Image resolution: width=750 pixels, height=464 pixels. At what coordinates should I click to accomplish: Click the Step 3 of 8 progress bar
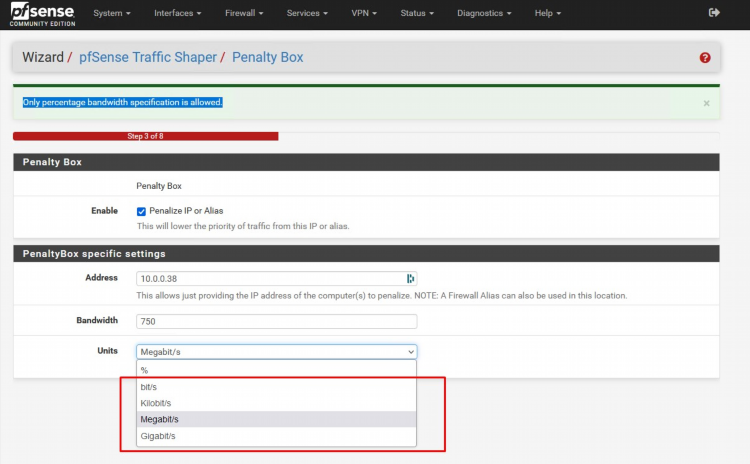[145, 136]
